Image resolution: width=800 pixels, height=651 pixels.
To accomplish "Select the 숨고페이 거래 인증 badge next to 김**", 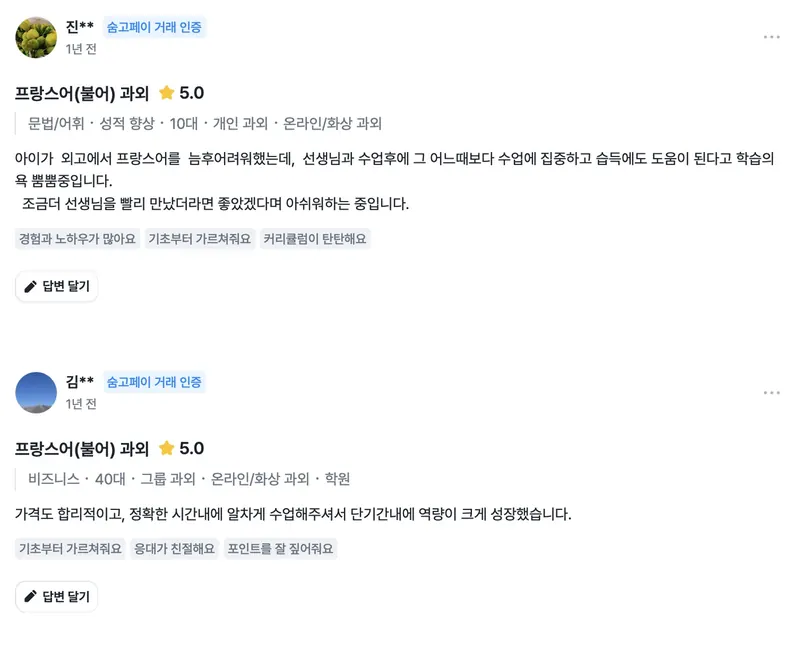I will pos(154,382).
